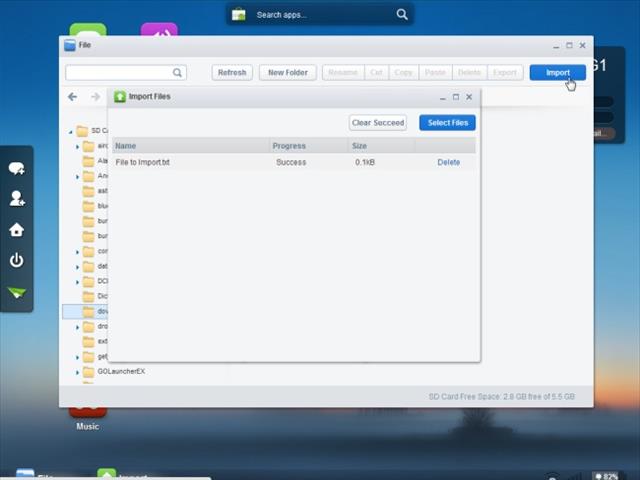640x480 pixels.
Task: Click Select Files in Import Files dialog
Action: pos(447,123)
